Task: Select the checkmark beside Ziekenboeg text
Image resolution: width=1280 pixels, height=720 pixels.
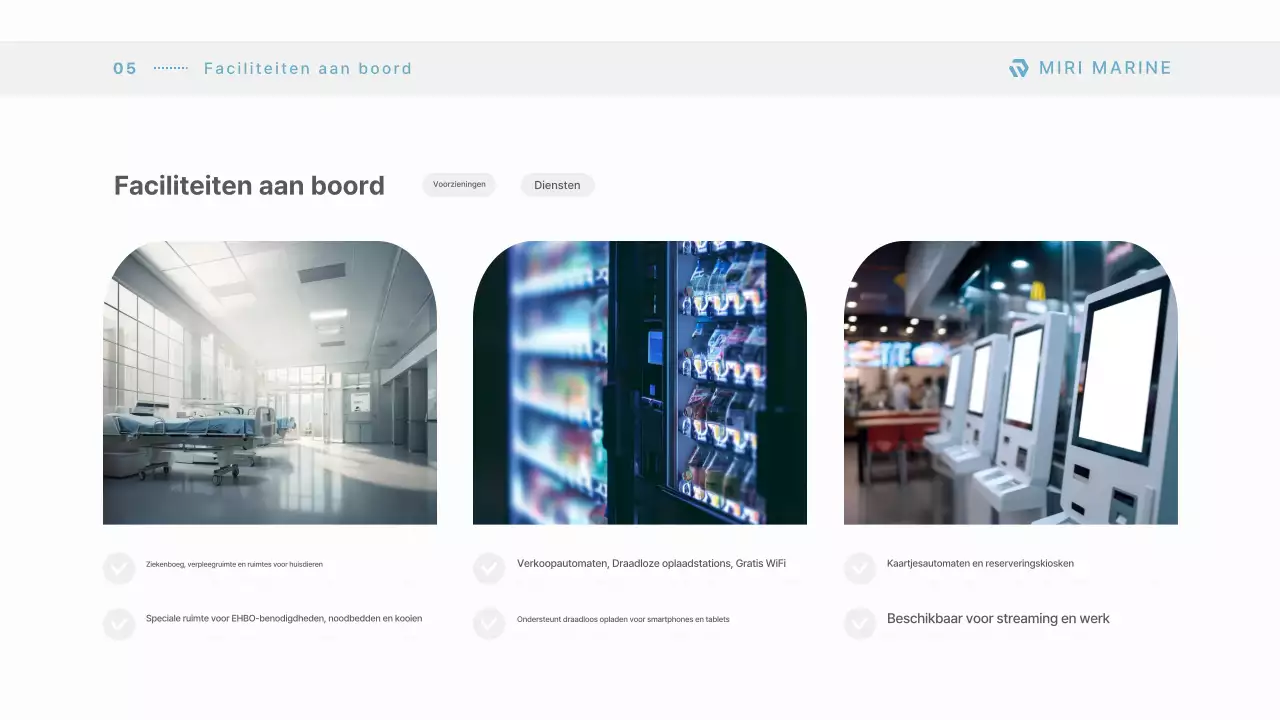Action: click(x=119, y=567)
